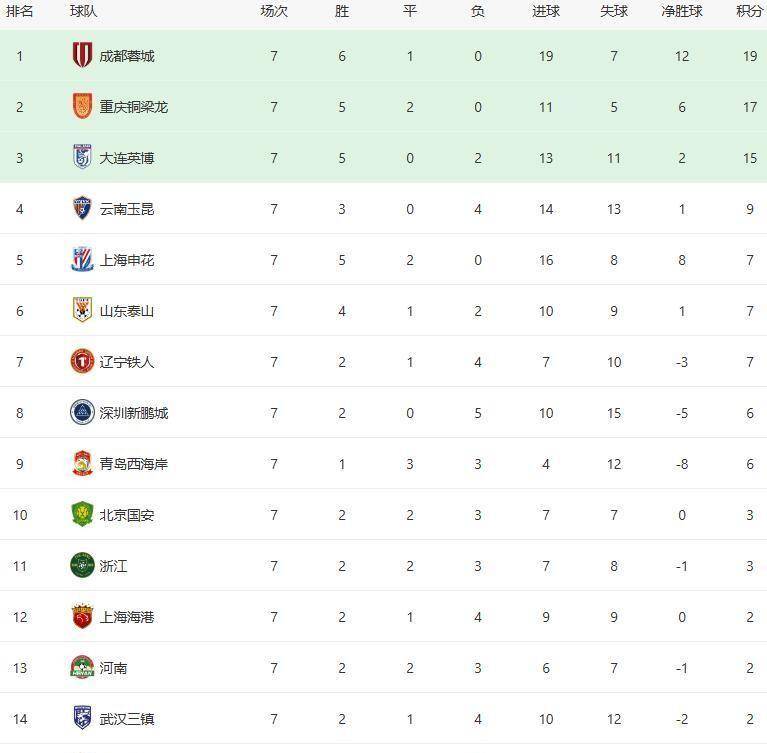
Task: Click the 辽宁铁人 round logo
Action: [x=82, y=362]
